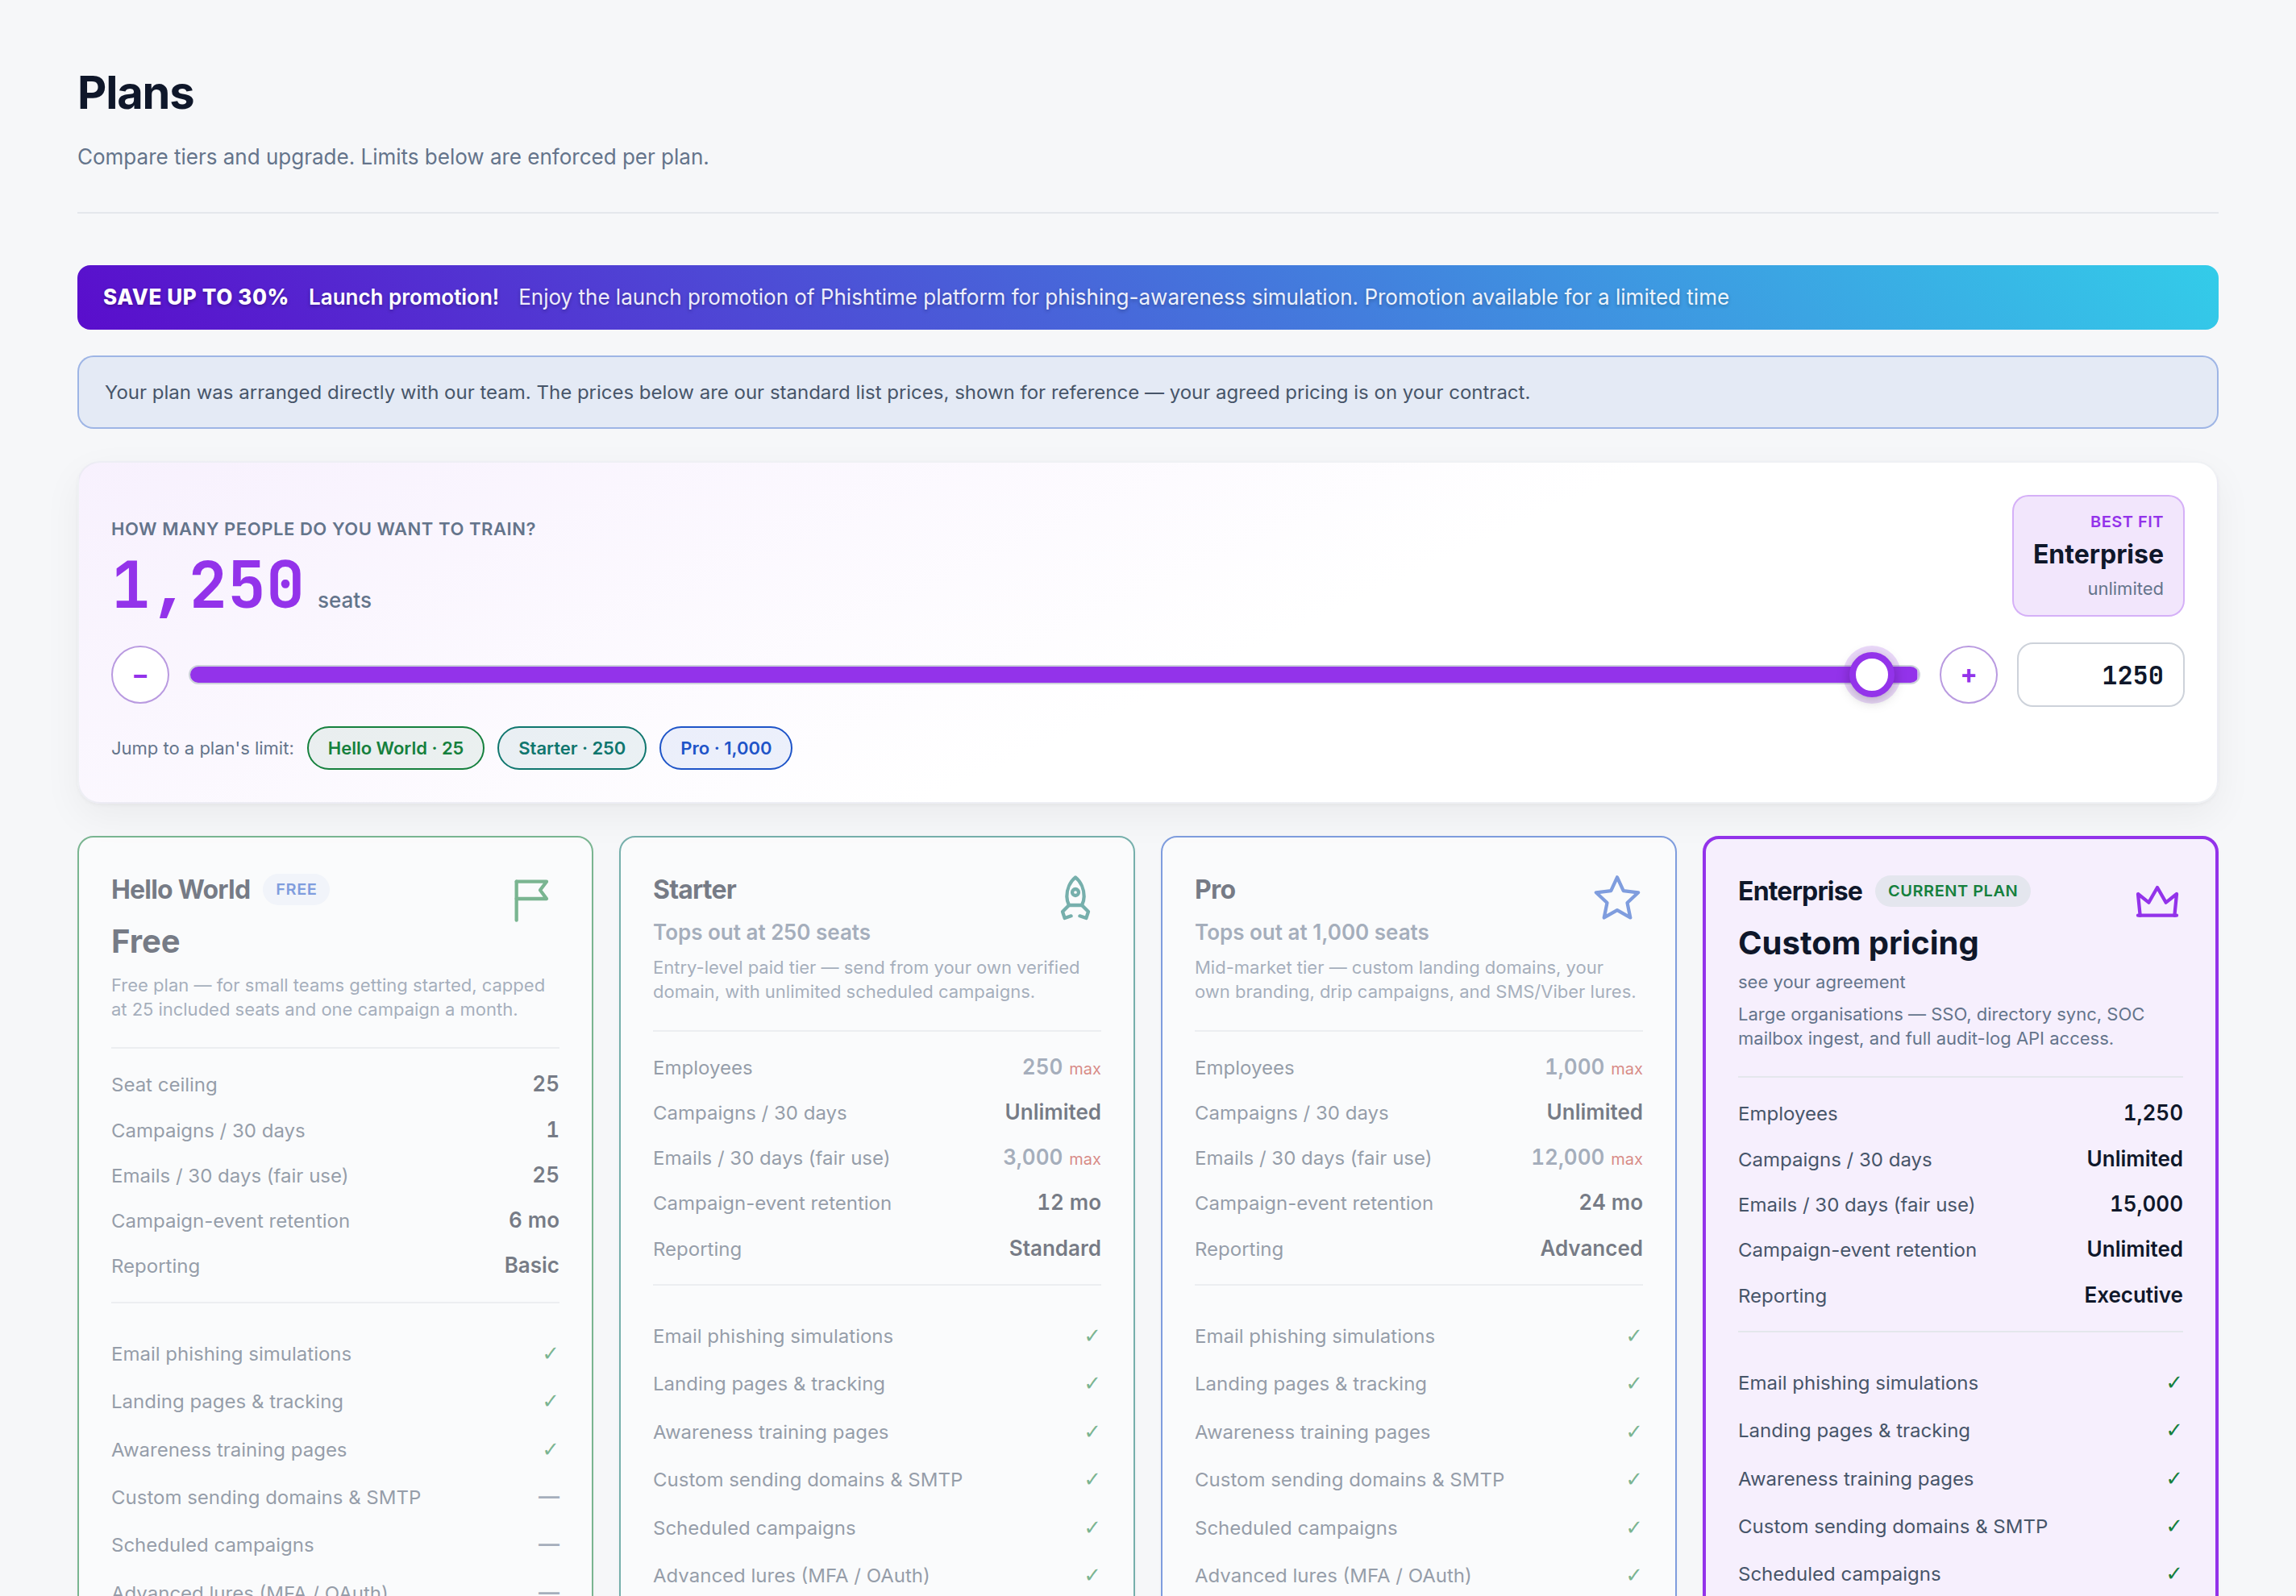Click the Enterprise crown icon
The width and height of the screenshot is (2296, 1596).
pyautogui.click(x=2157, y=901)
